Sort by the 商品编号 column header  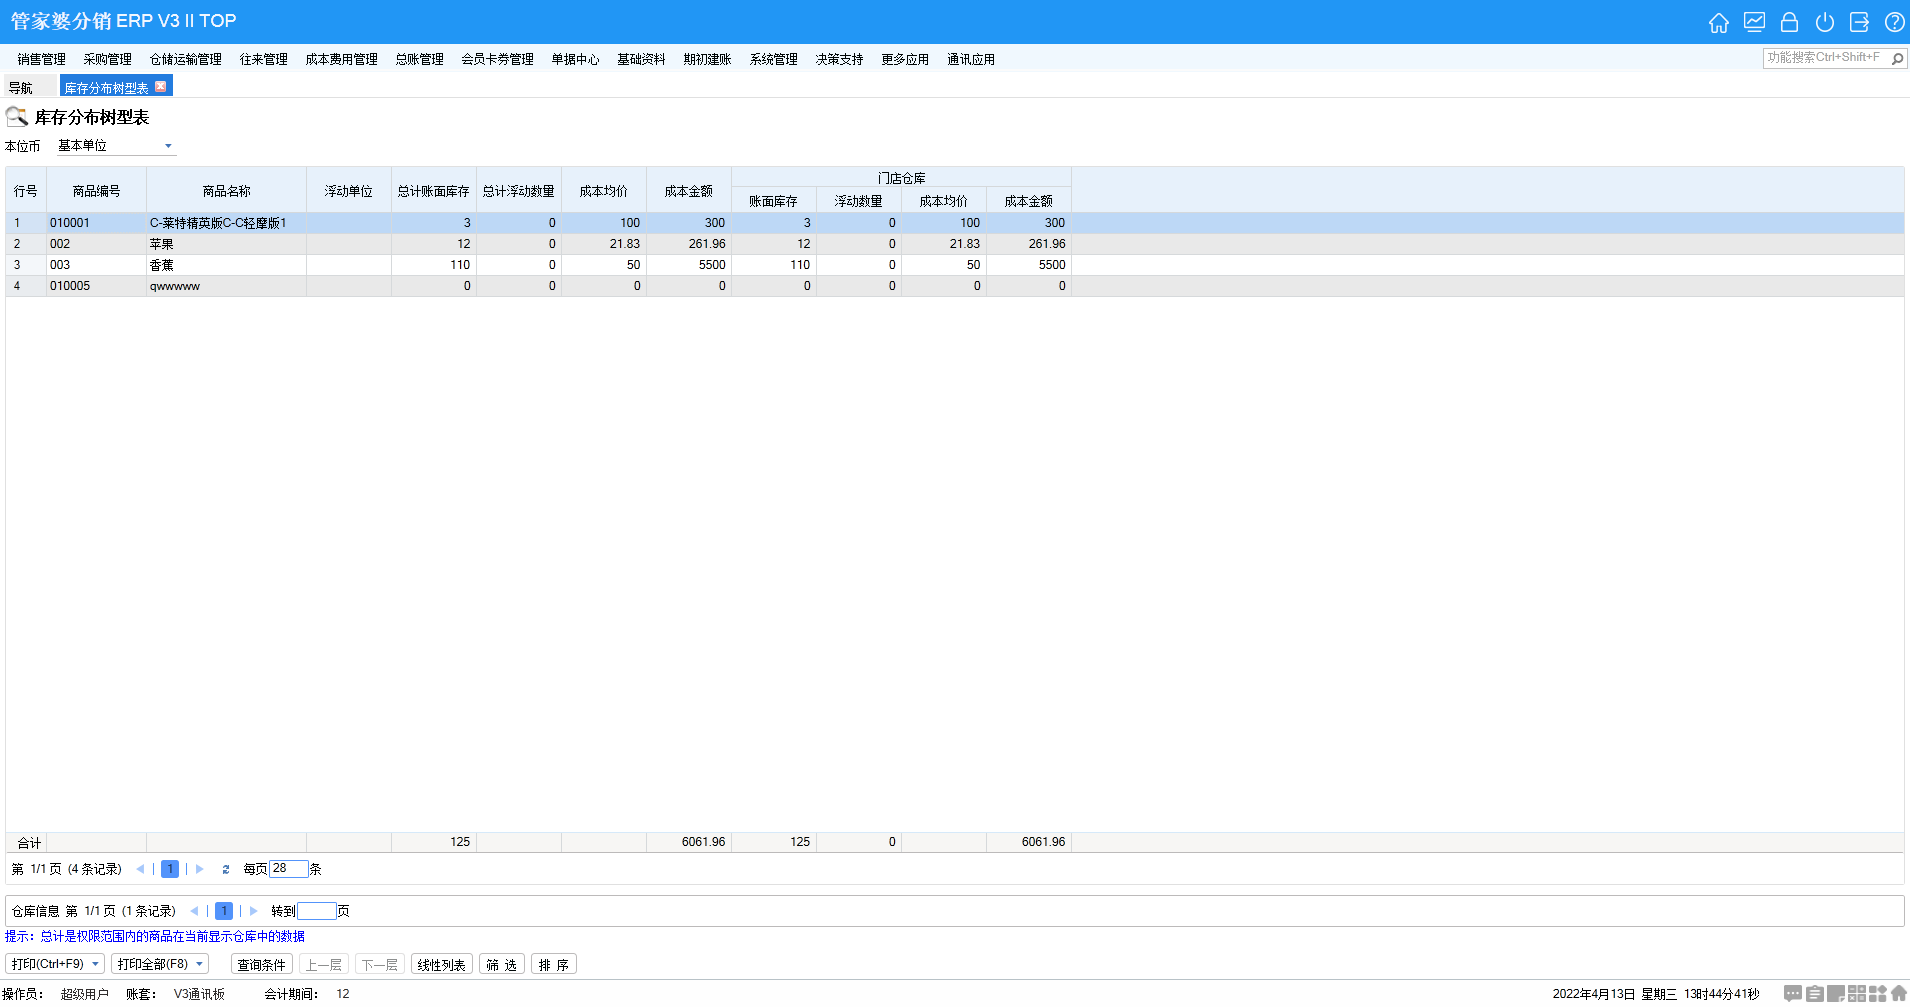tap(96, 190)
